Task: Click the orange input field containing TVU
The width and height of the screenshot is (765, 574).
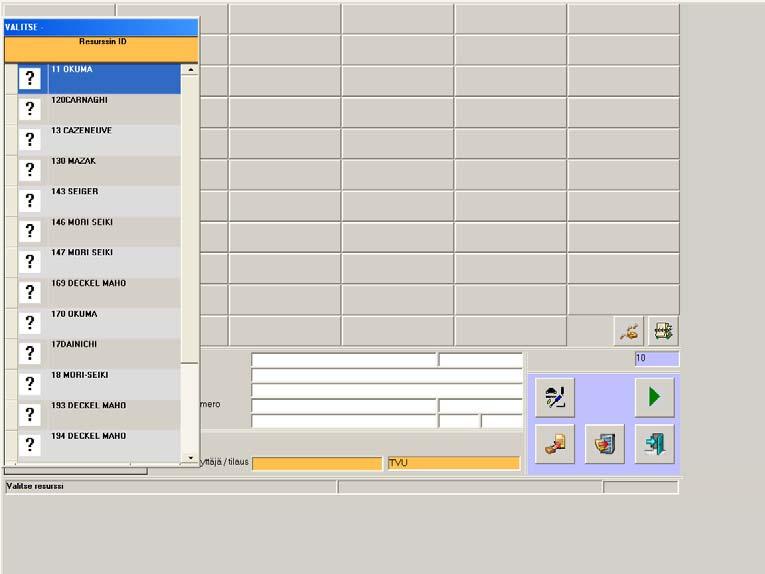Action: click(454, 463)
